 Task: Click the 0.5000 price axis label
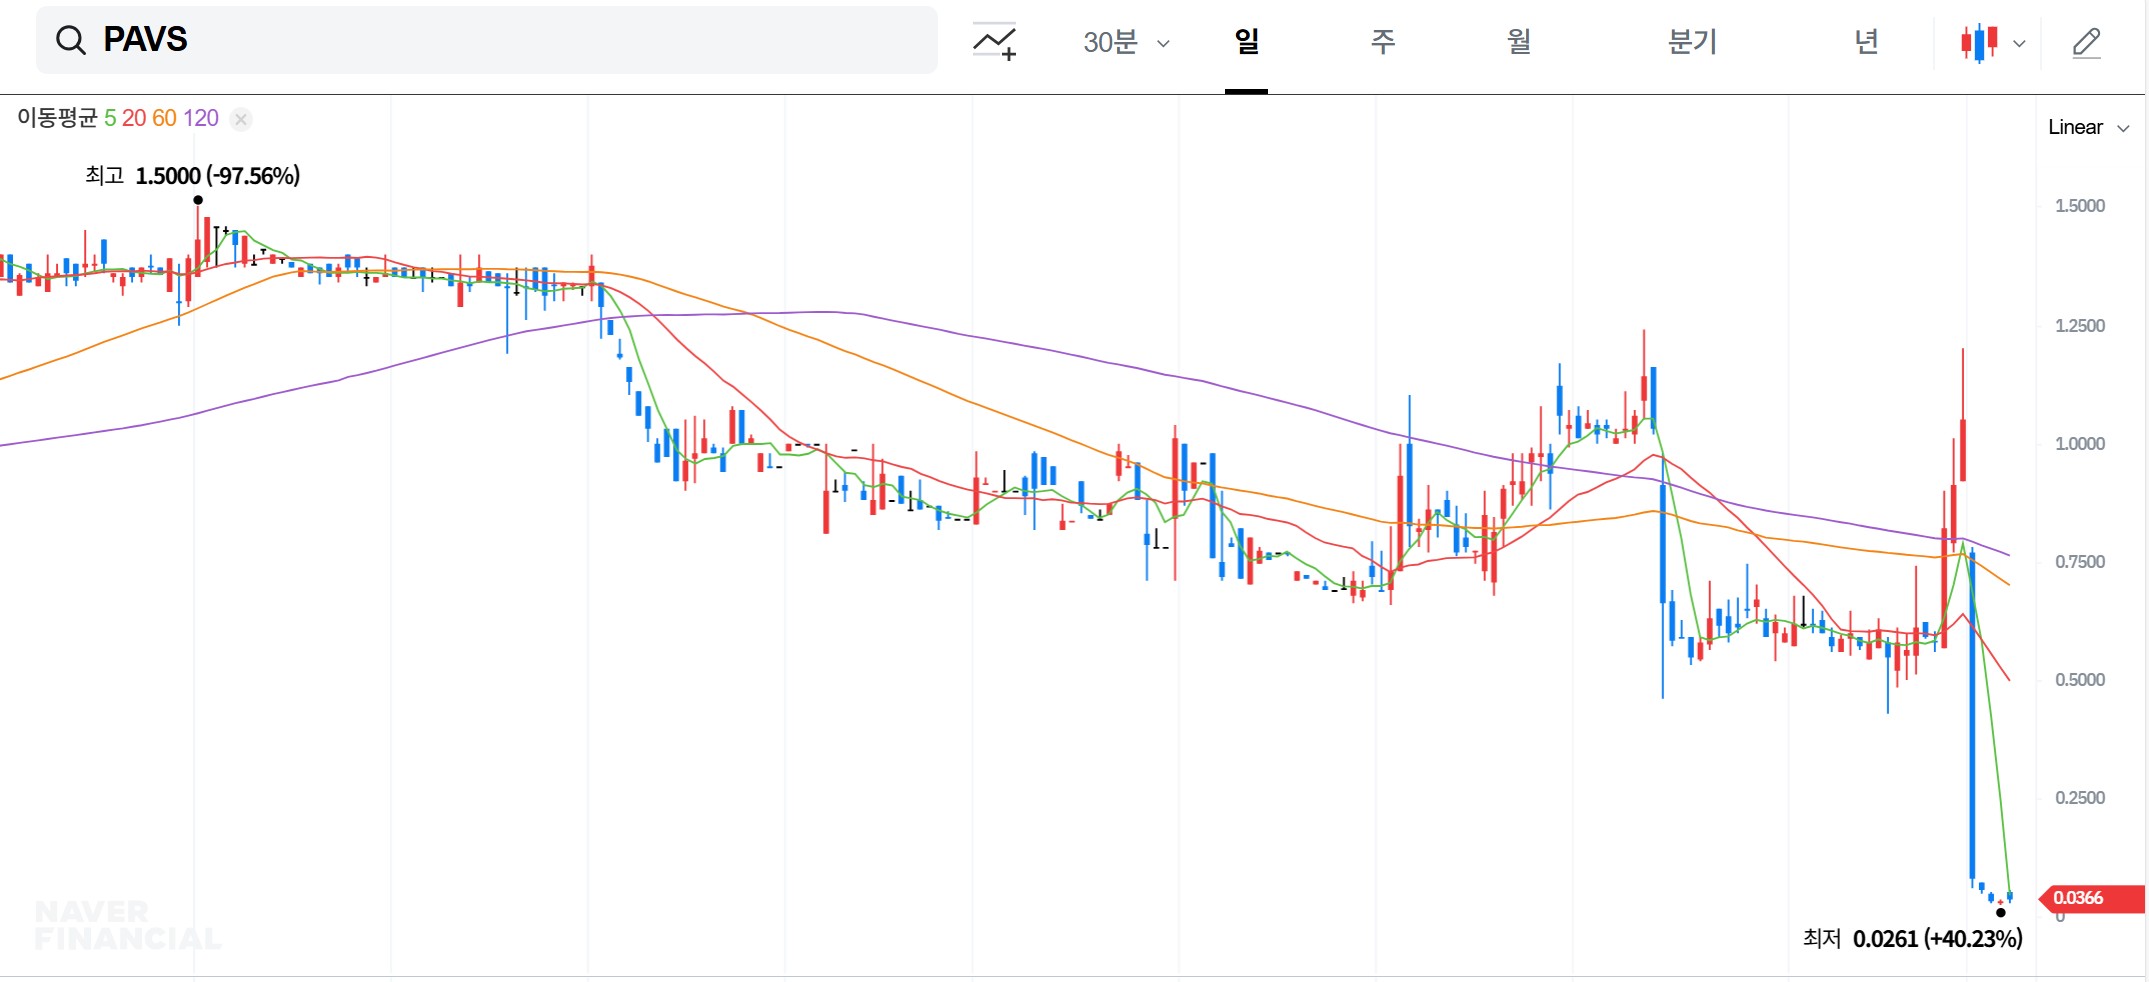[x=2080, y=680]
